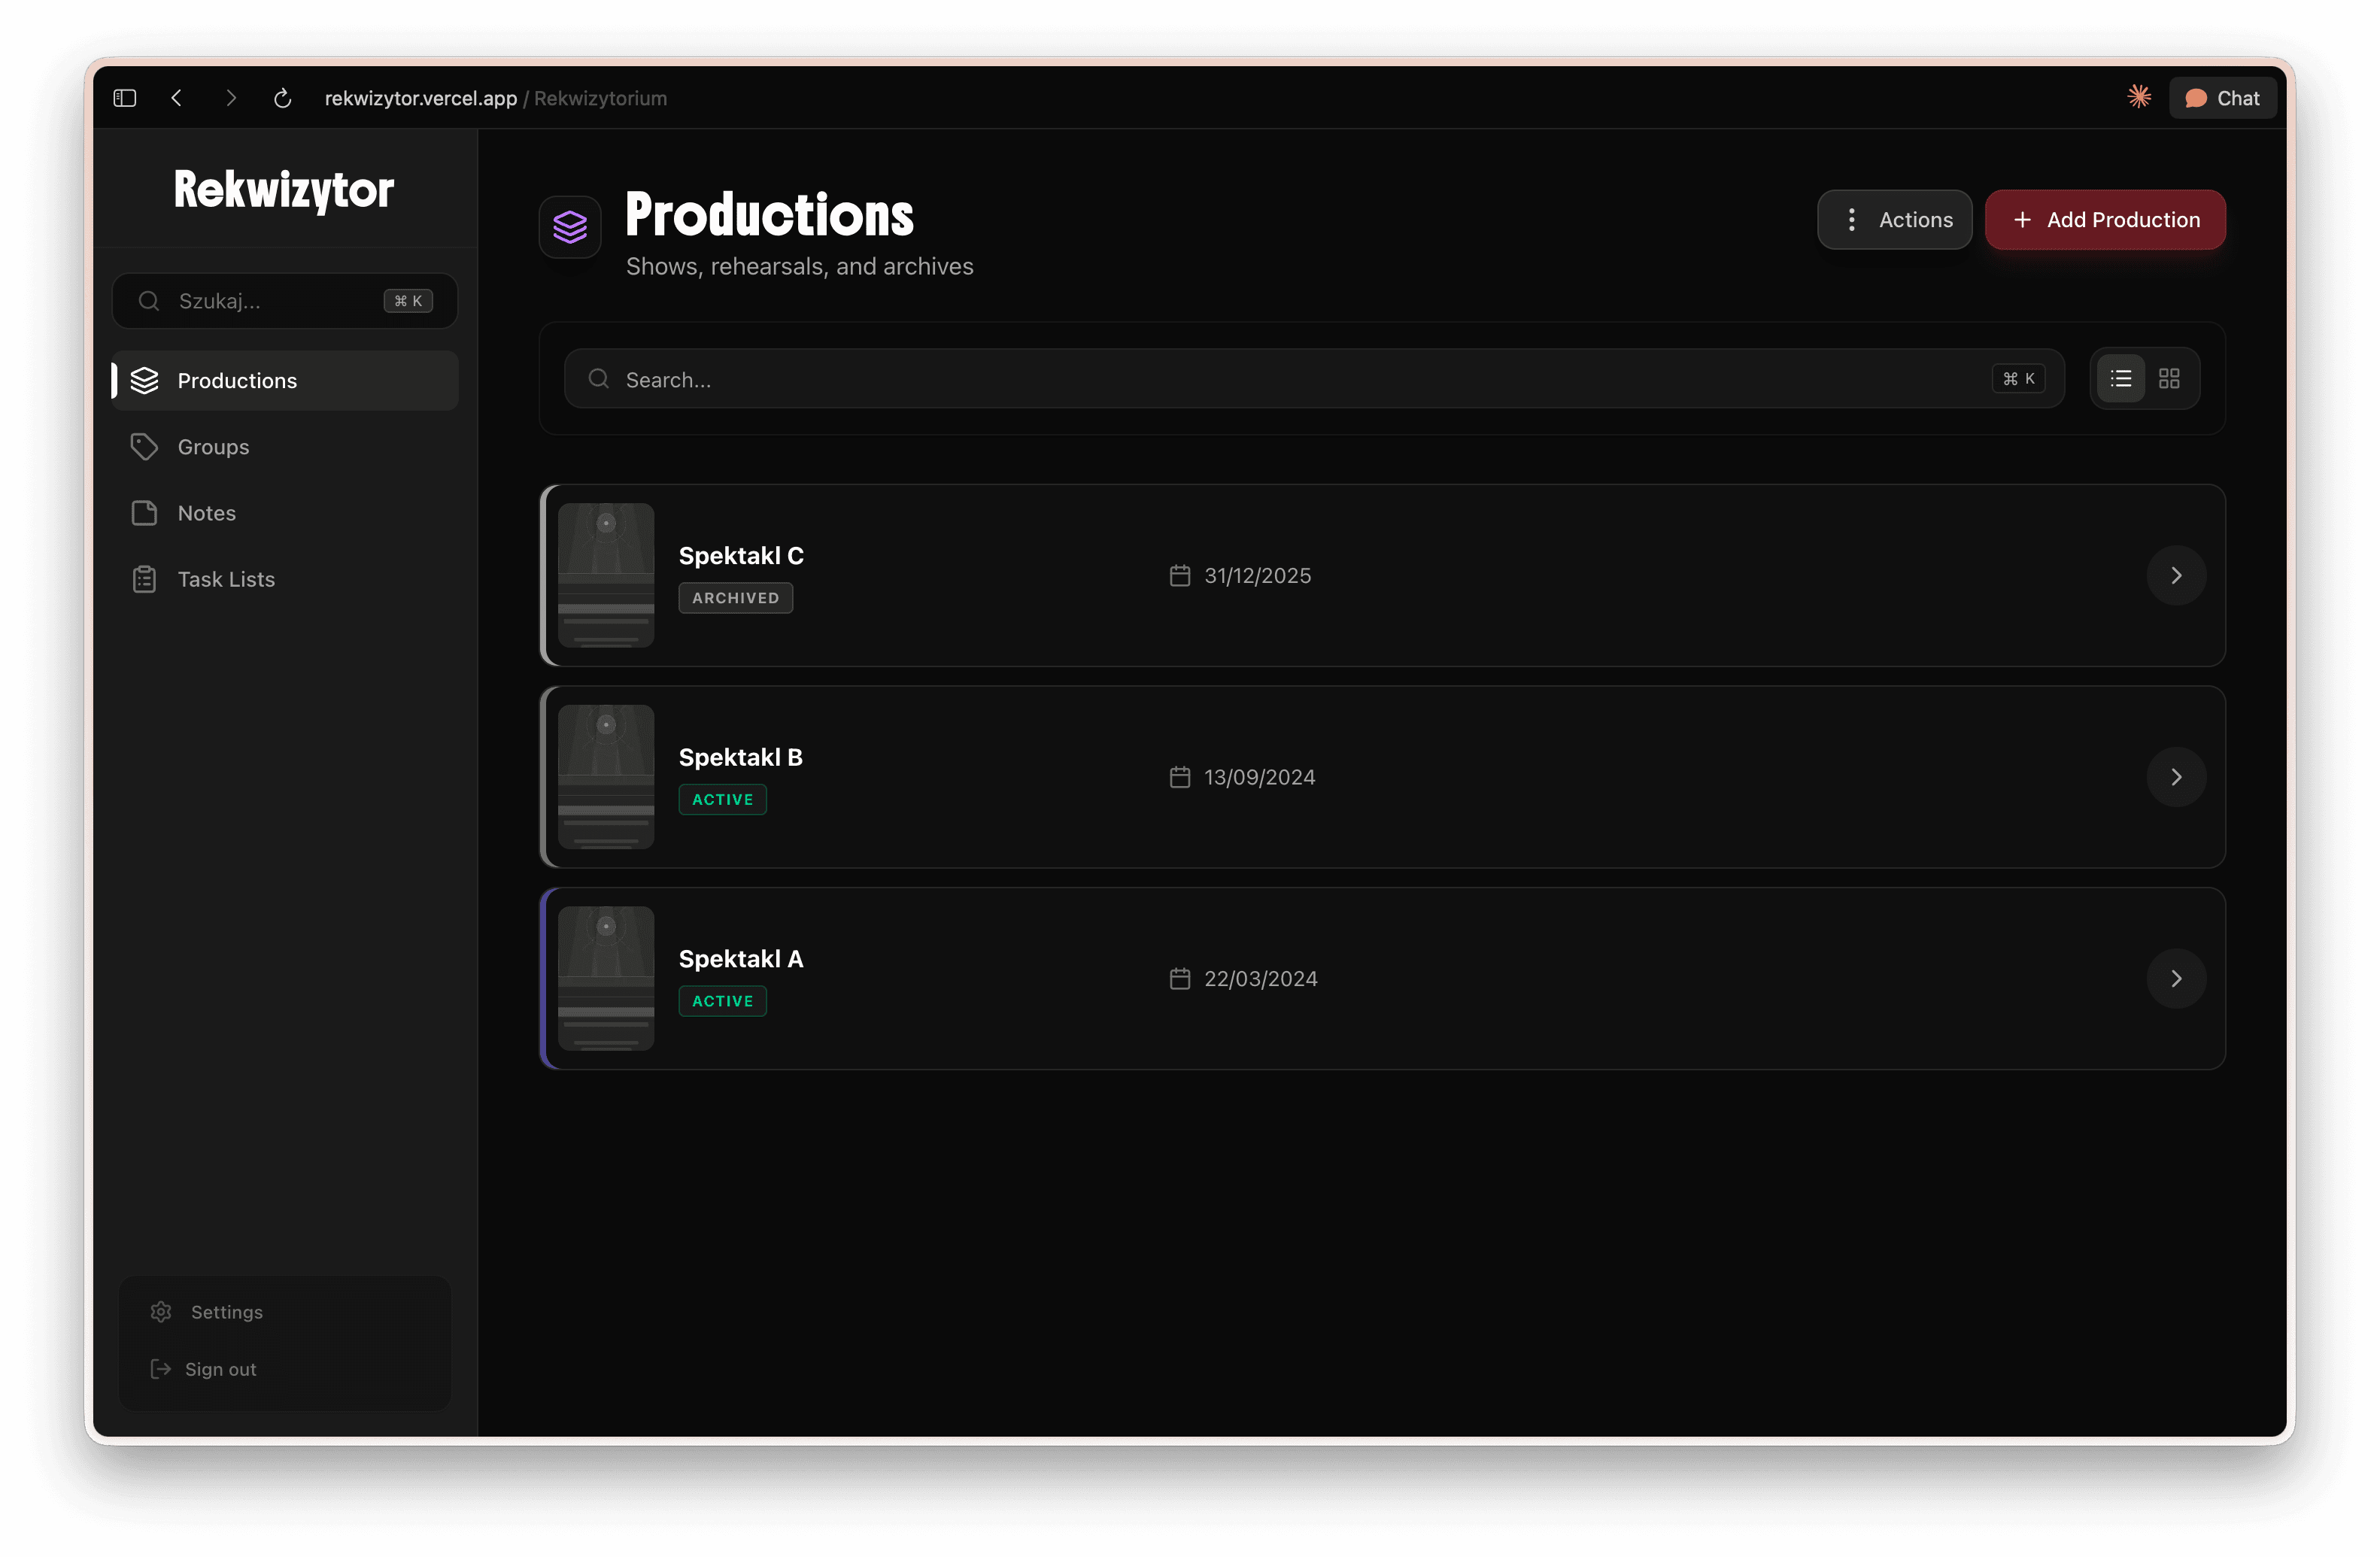Click the Shows, rehearsals, and archives subtitle
The width and height of the screenshot is (2380, 1557).
[x=800, y=267]
